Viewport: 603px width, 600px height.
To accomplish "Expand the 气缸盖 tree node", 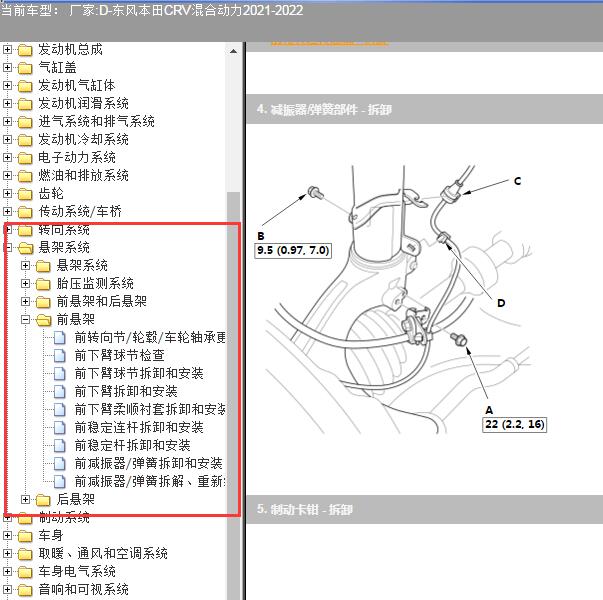I will click(7, 68).
